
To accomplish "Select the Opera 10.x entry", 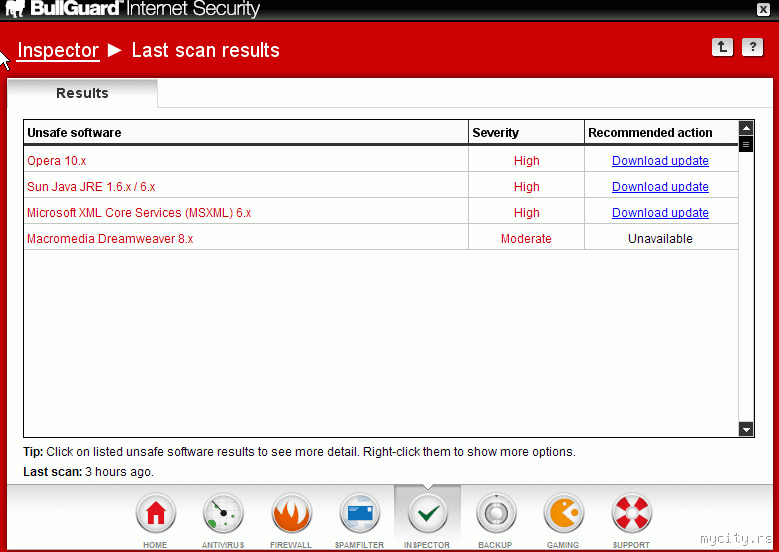I will point(57,160).
